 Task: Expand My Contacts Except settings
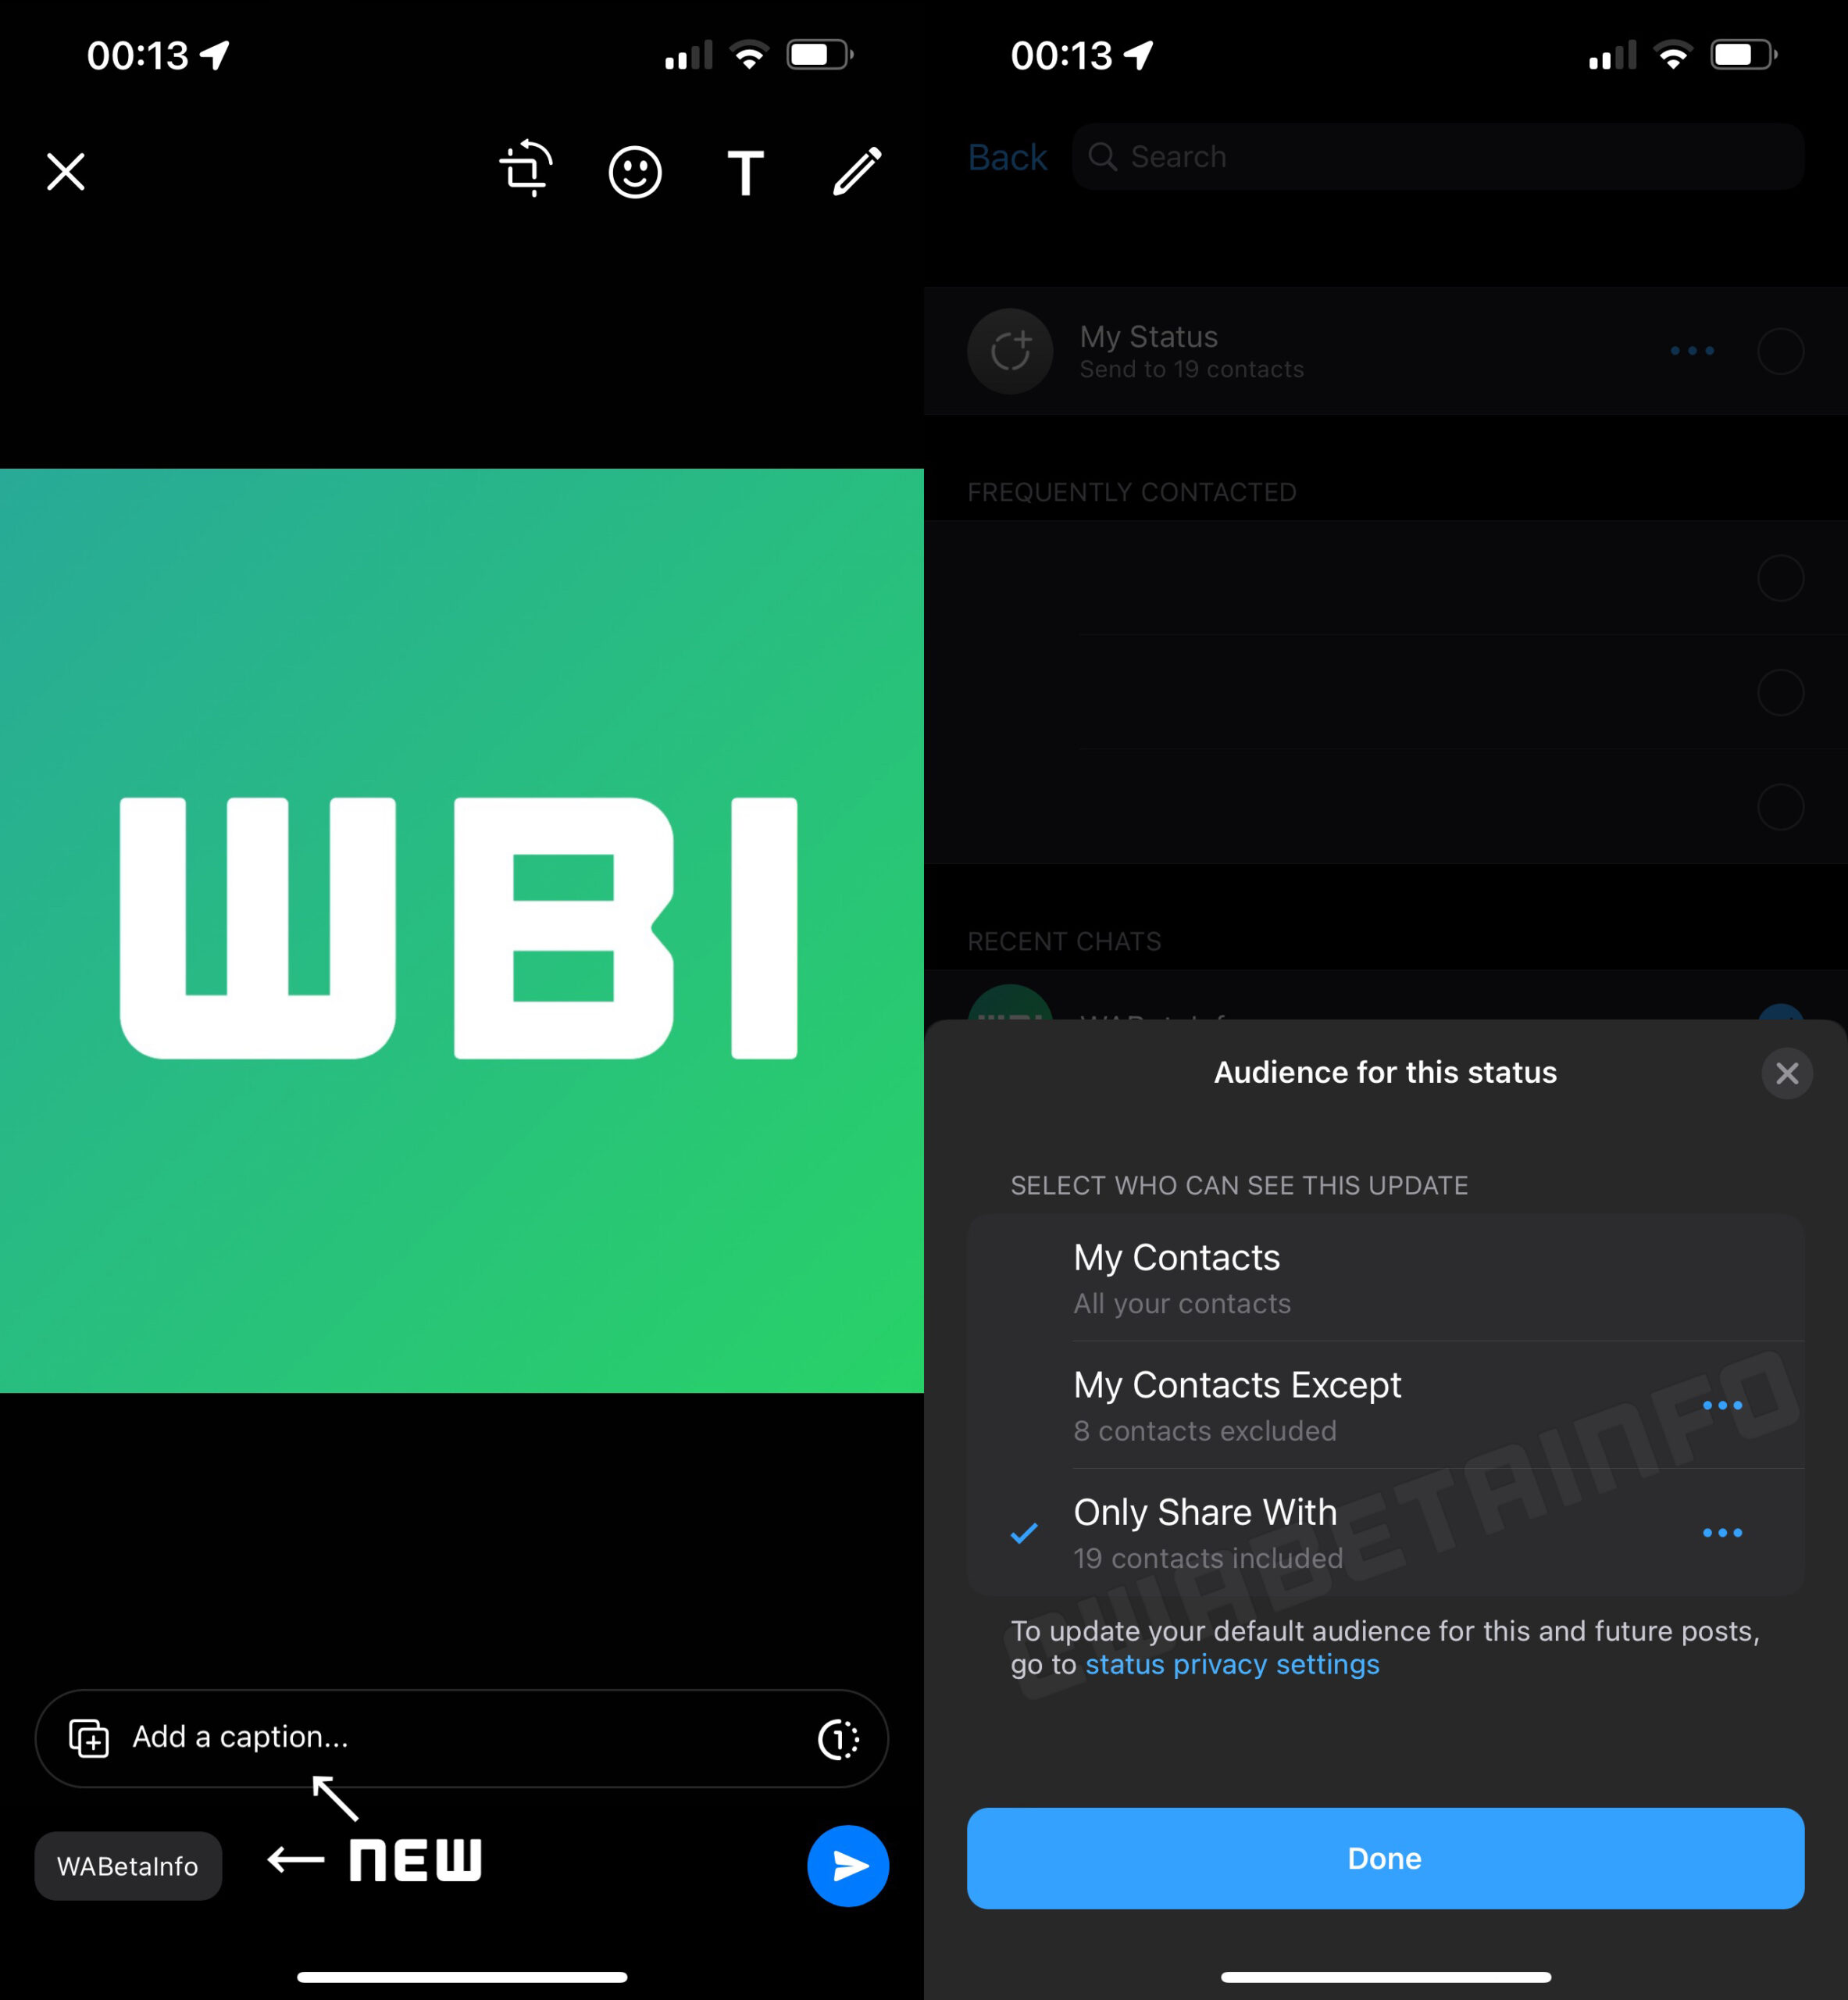1721,1404
